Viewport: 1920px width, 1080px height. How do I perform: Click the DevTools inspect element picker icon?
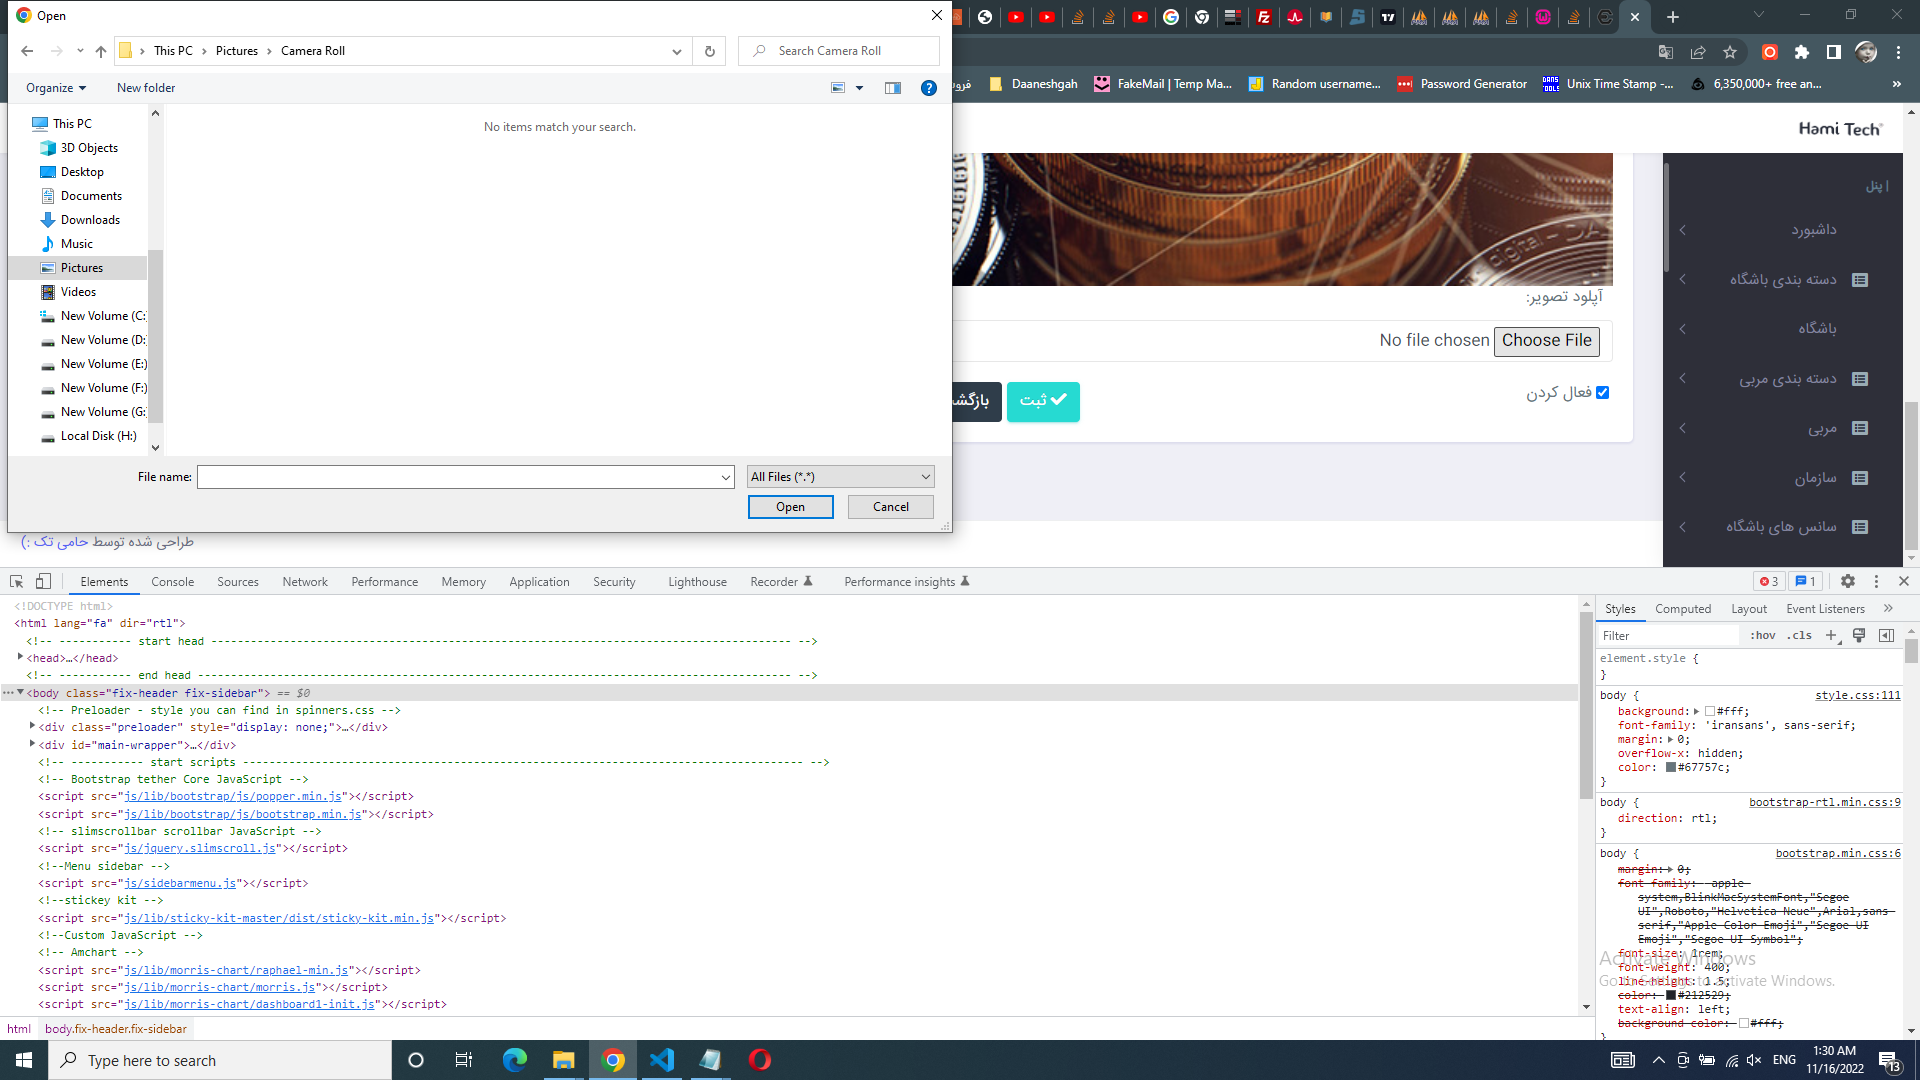(x=17, y=581)
